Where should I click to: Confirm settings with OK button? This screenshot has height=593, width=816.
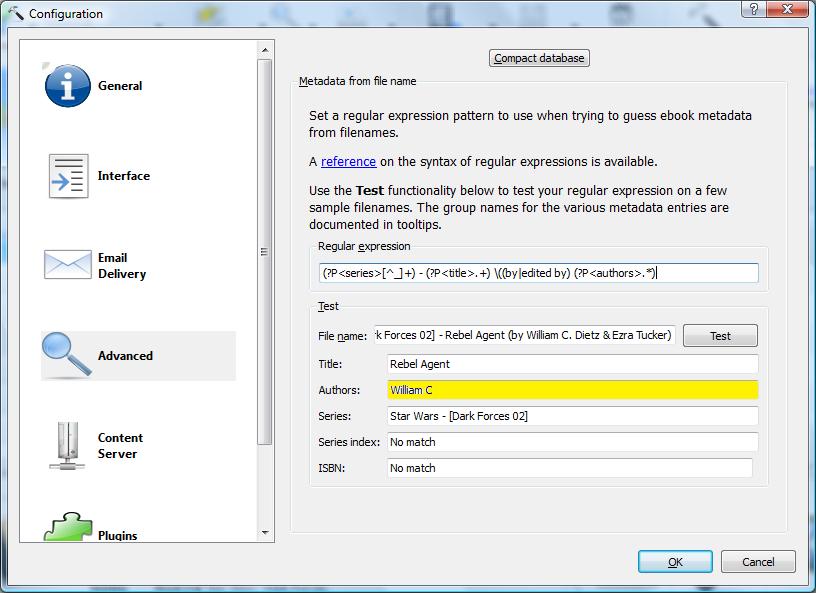pyautogui.click(x=675, y=562)
